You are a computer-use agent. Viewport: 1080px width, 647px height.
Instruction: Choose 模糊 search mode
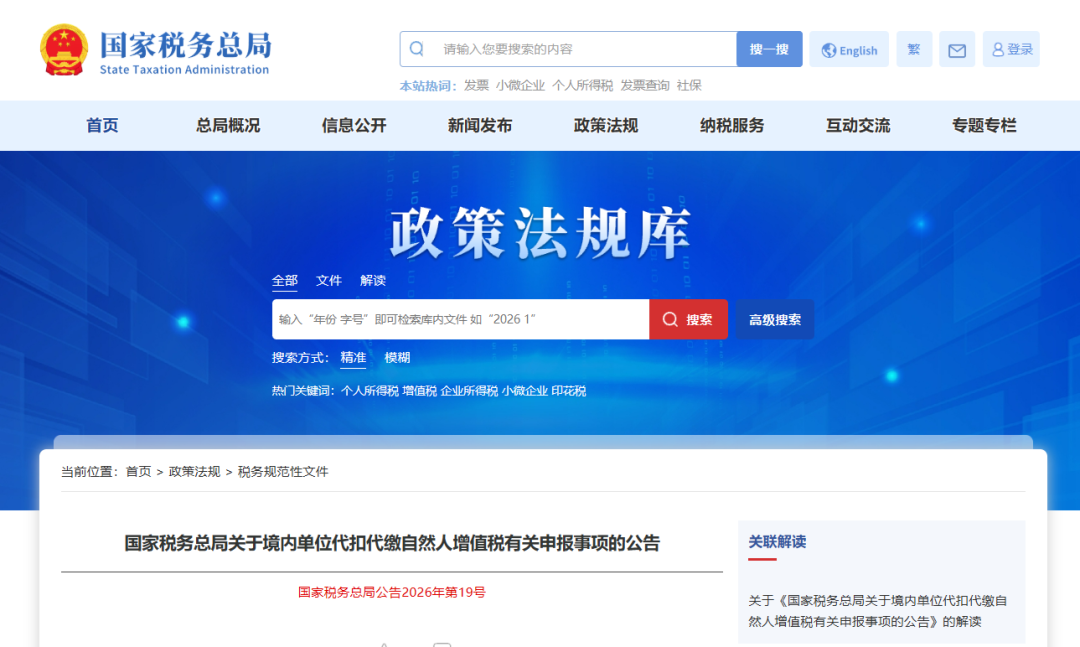click(397, 358)
